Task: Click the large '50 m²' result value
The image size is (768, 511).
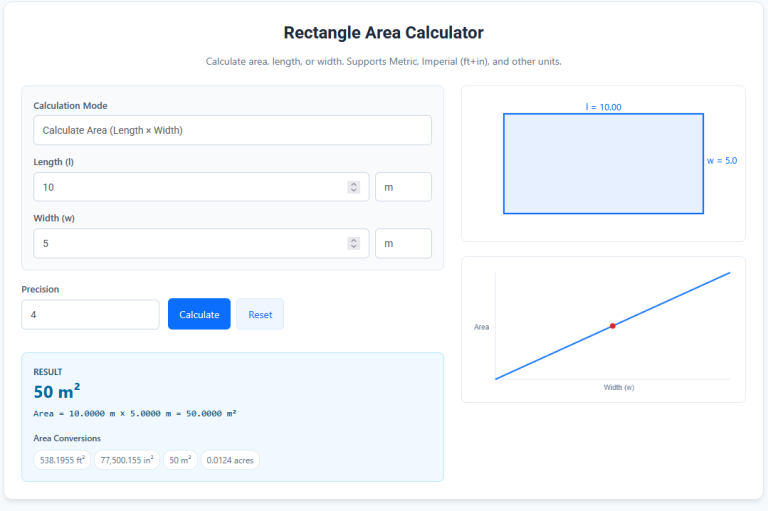Action: pyautogui.click(x=57, y=391)
